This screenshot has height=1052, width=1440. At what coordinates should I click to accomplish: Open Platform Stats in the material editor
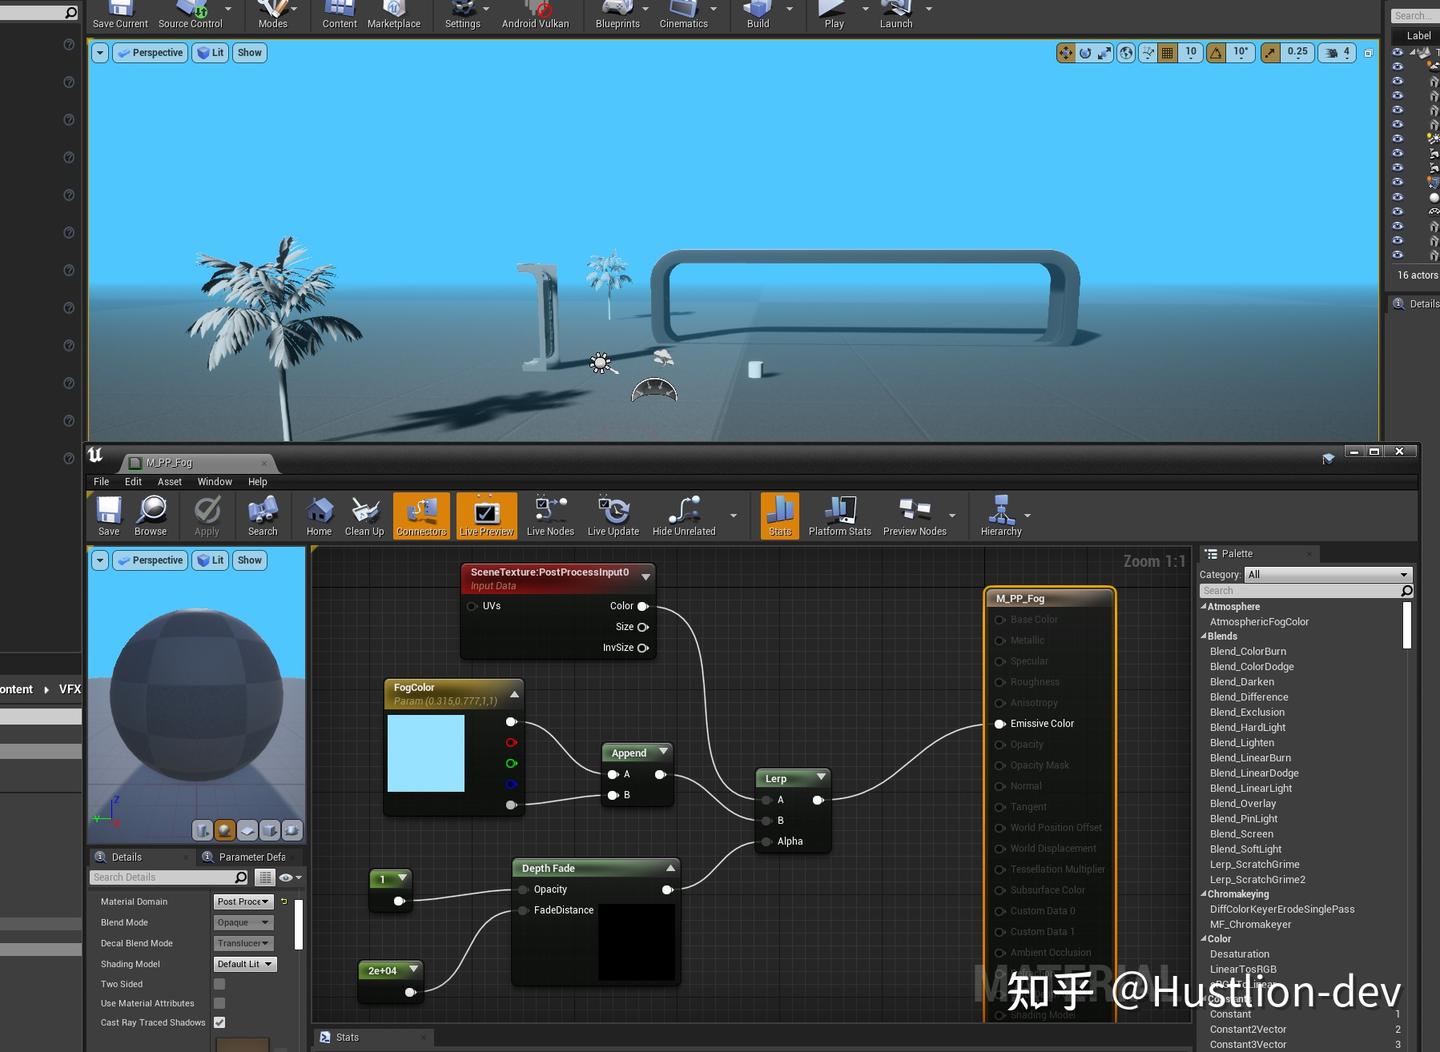(x=839, y=515)
